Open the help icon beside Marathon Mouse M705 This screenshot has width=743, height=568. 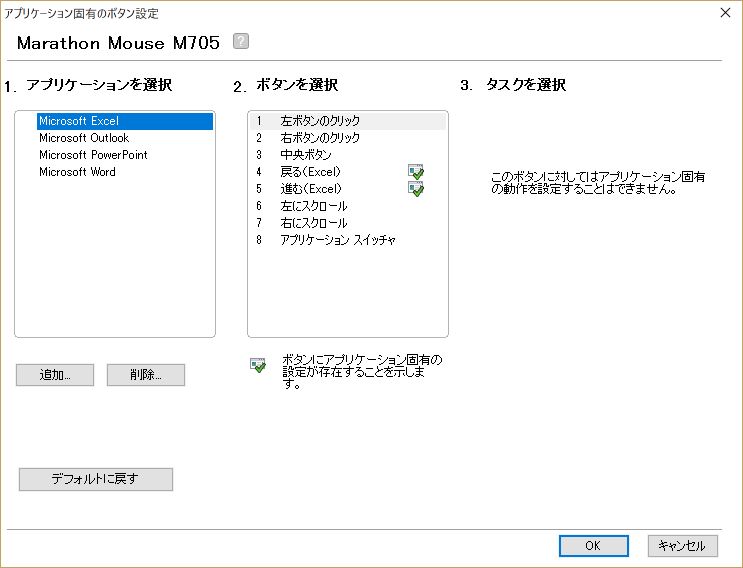pos(241,41)
